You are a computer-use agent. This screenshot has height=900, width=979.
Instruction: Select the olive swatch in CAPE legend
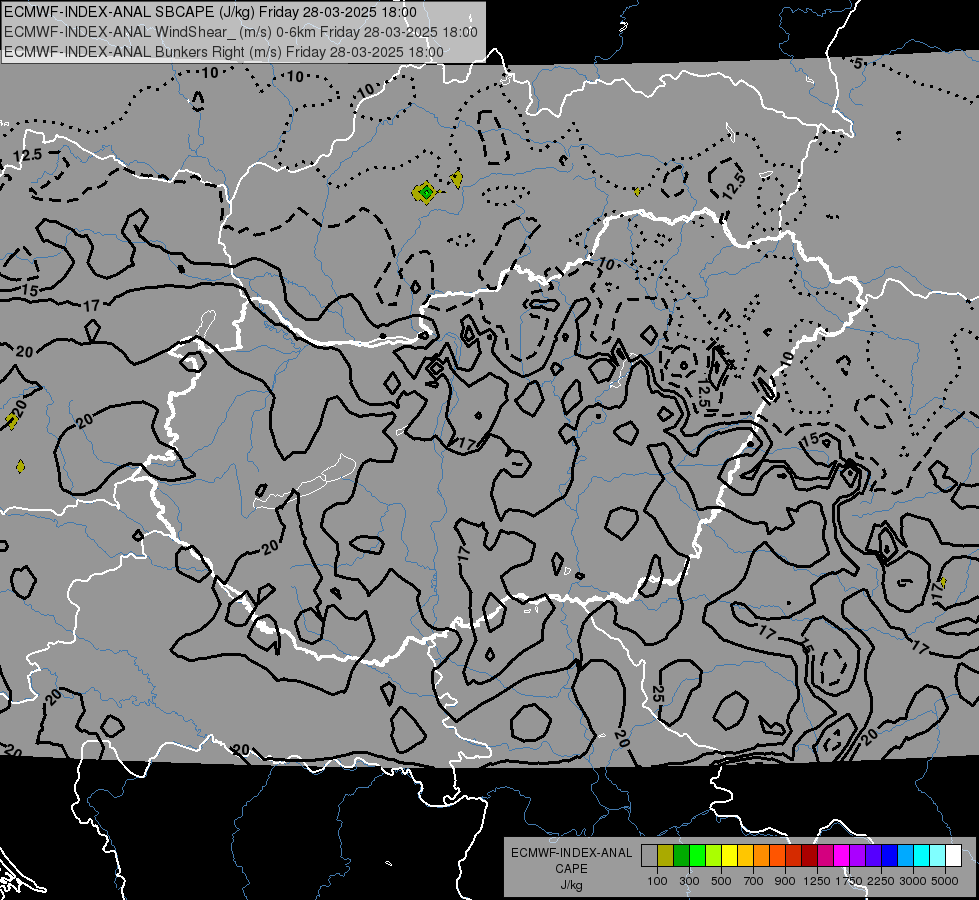666,855
